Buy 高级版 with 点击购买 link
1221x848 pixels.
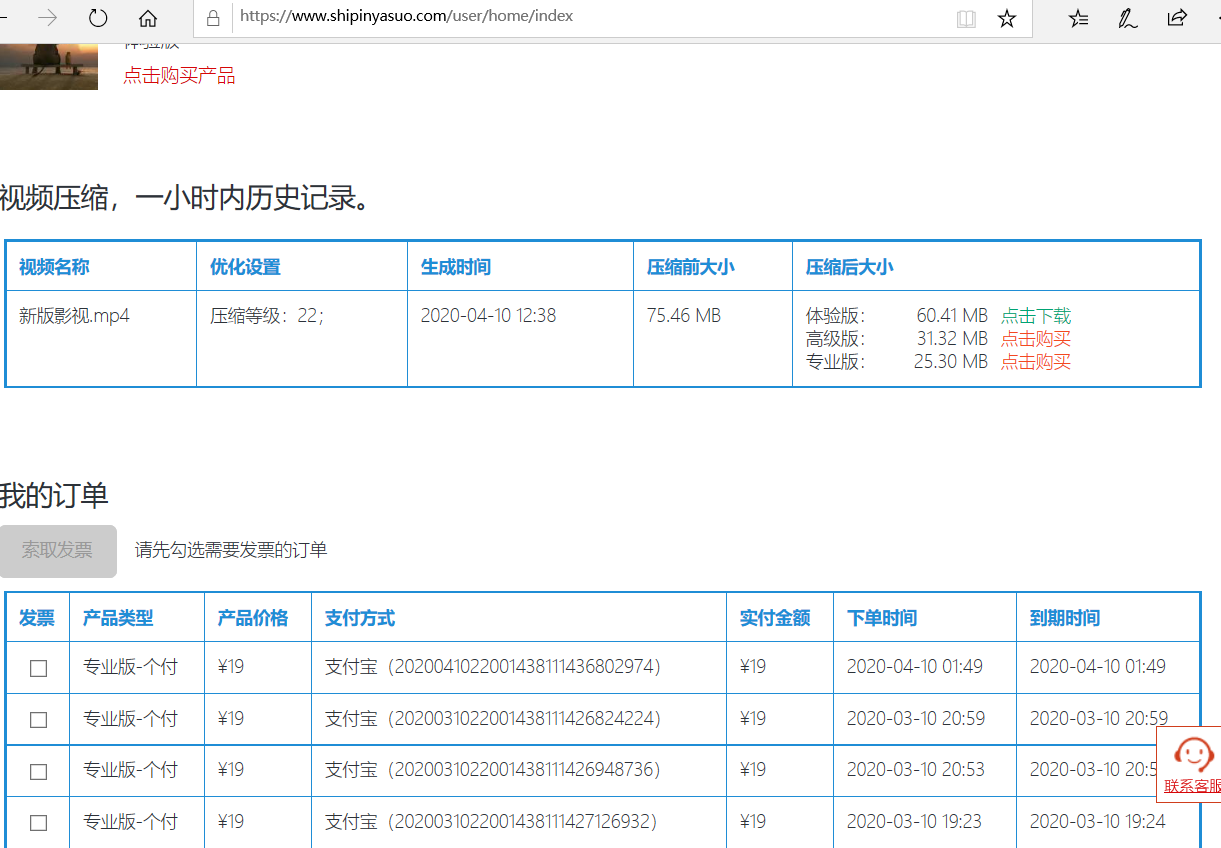click(1036, 339)
